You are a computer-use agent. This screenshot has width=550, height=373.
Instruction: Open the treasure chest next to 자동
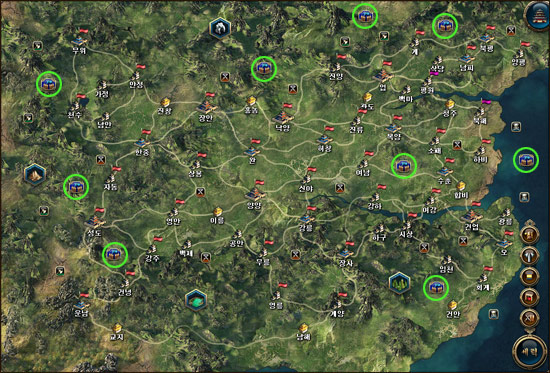coord(76,187)
